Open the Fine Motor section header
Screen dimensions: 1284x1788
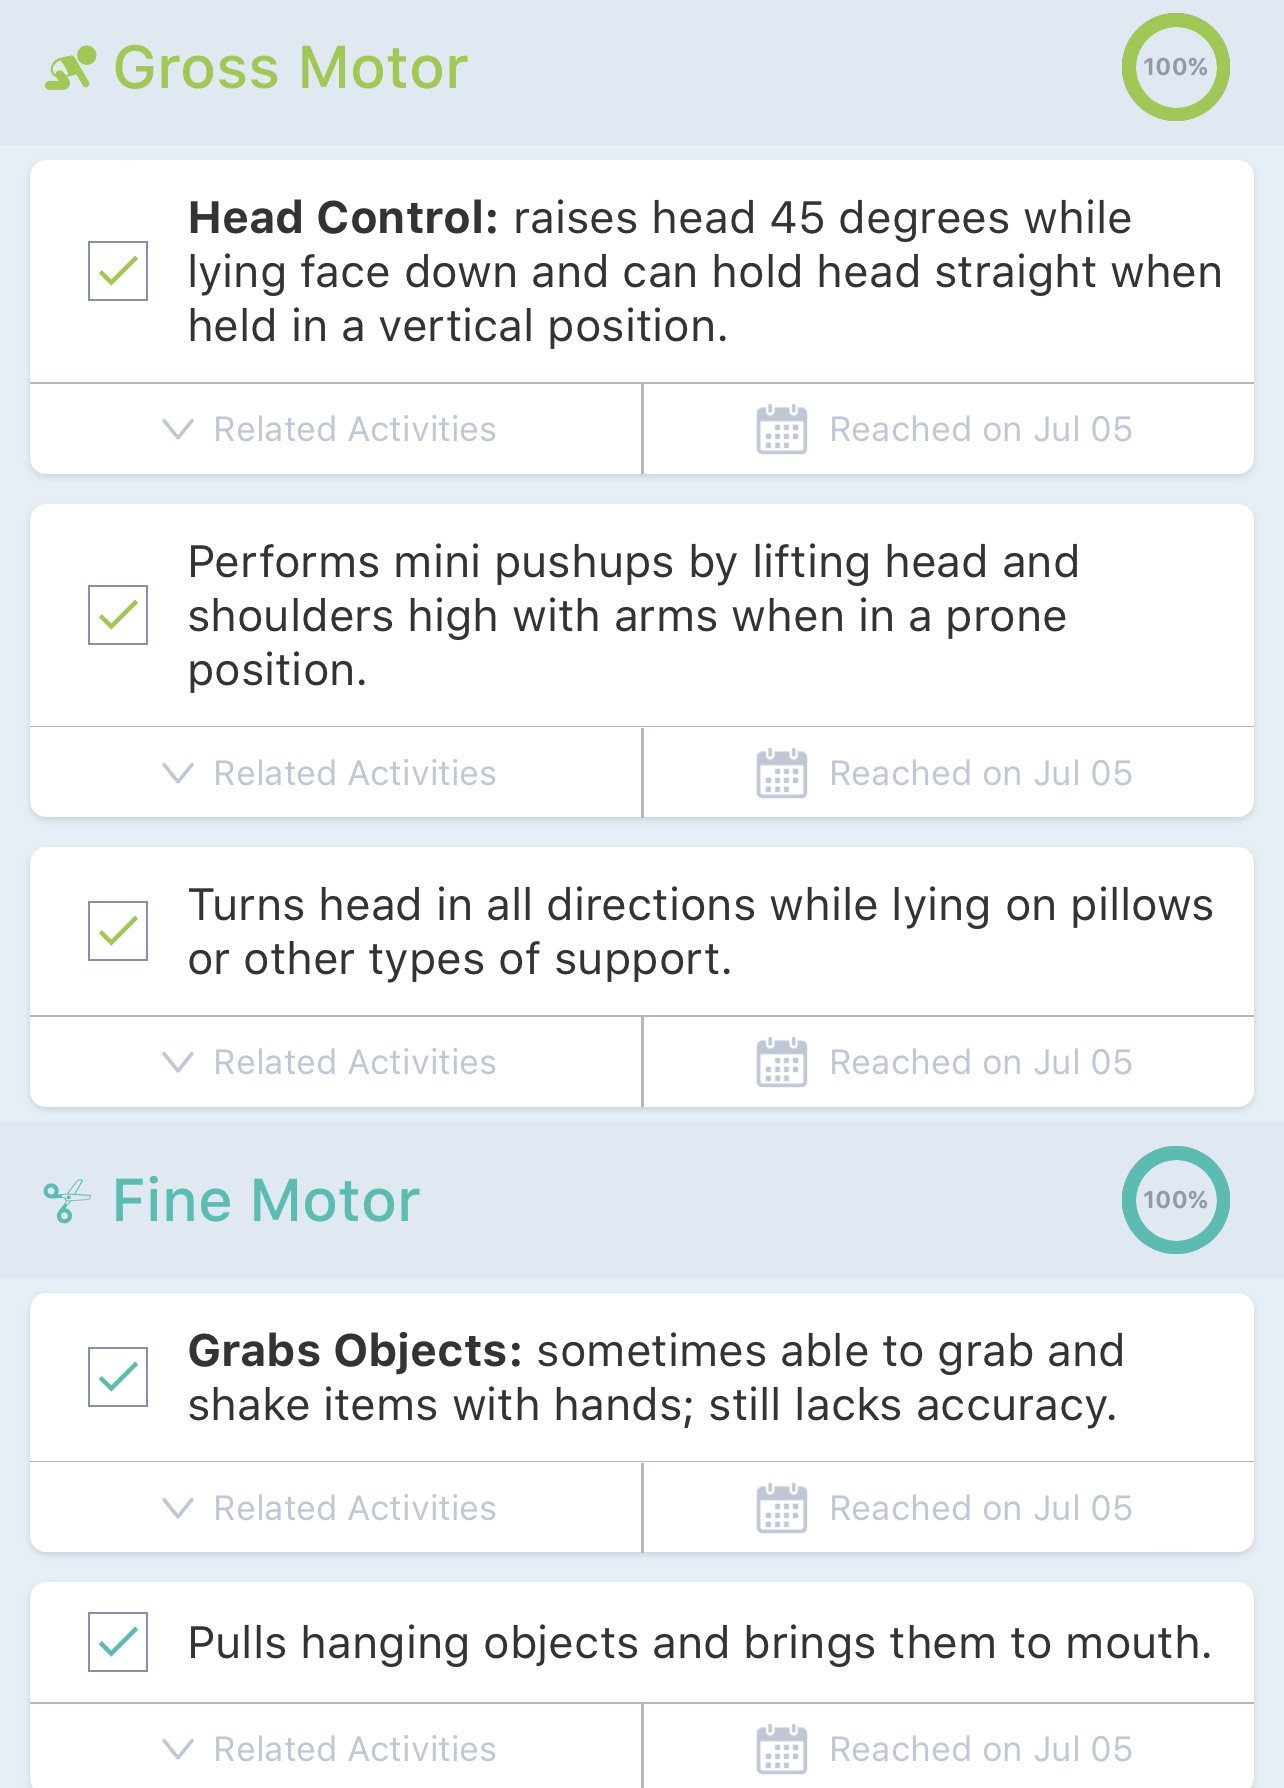(x=266, y=1201)
